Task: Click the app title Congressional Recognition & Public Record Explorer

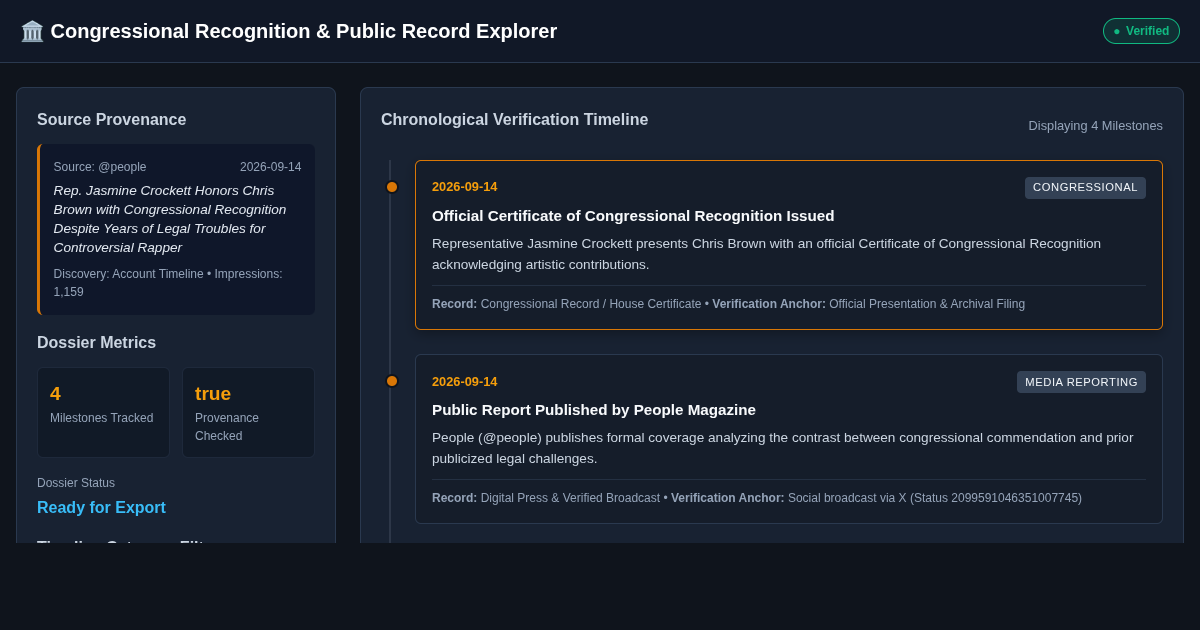Action: [304, 31]
